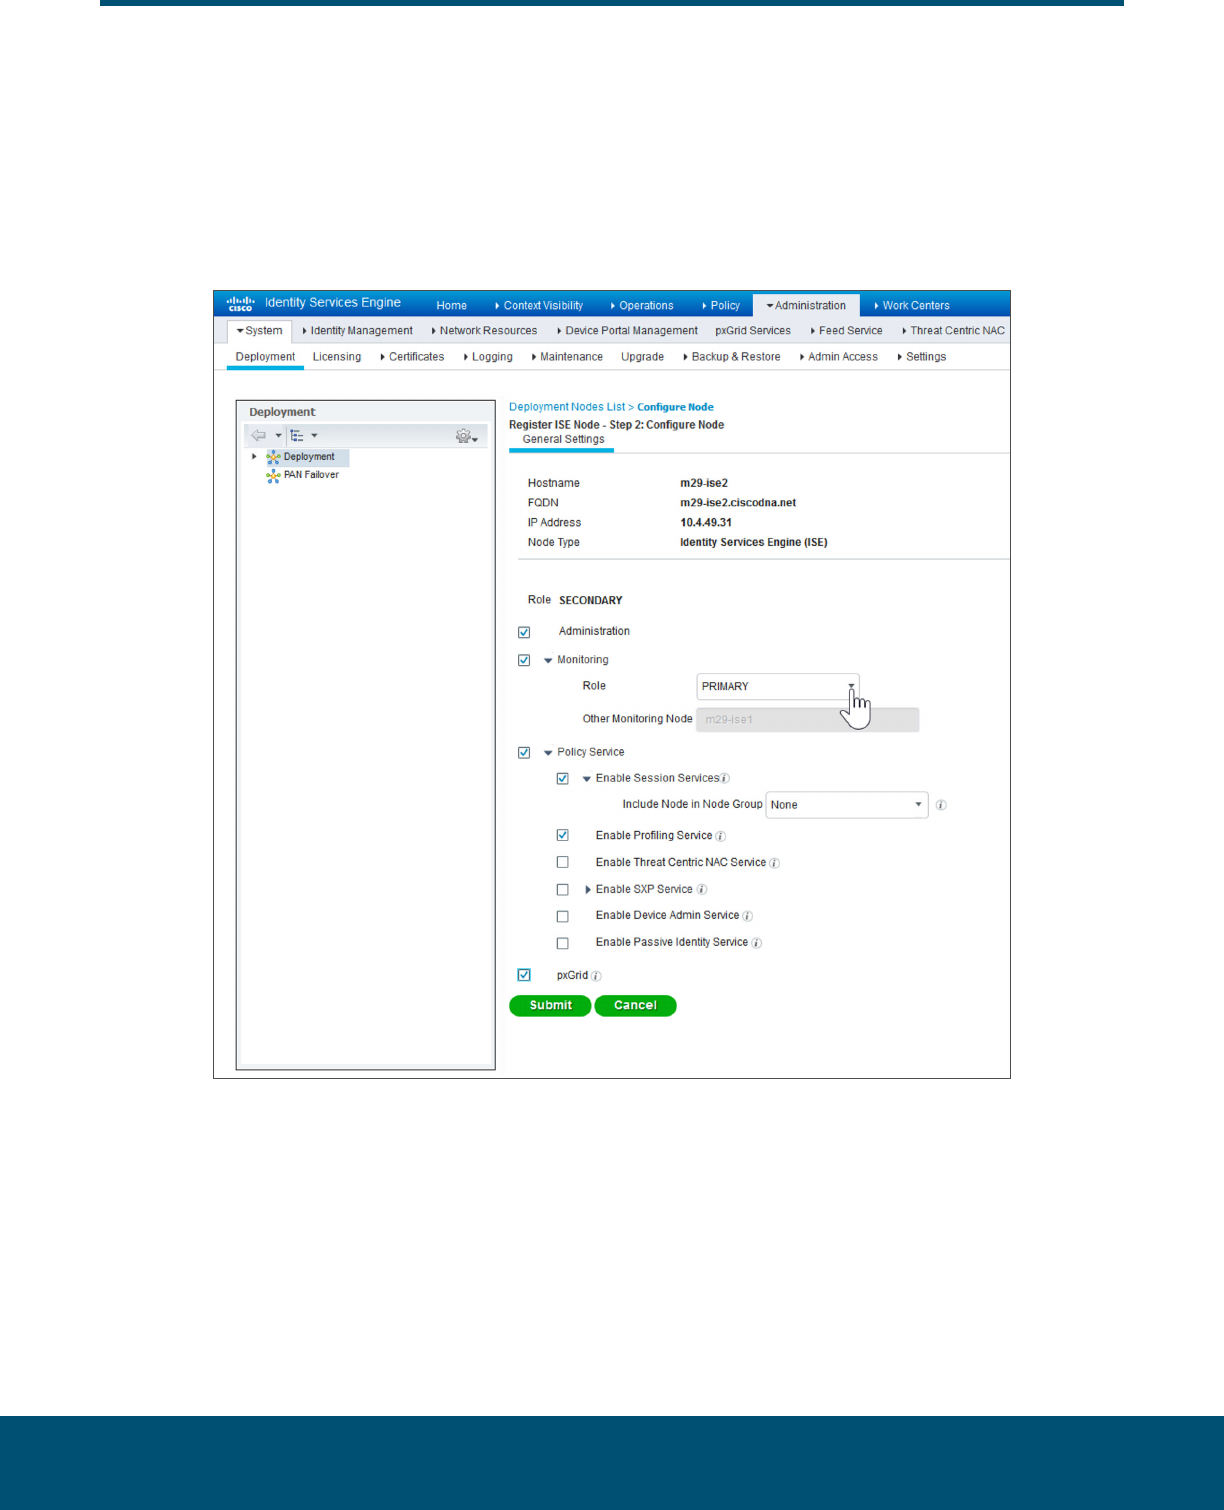Expand the Deployment tree node arrow
The width and height of the screenshot is (1224, 1510).
click(254, 456)
